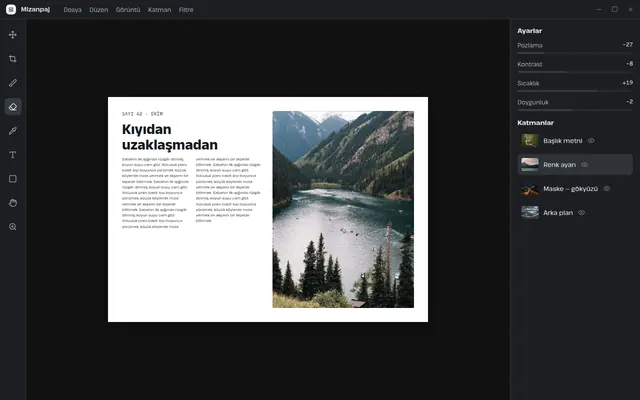Click the SAYI 42 · EKİM caption
640x400 pixels.
[142, 114]
